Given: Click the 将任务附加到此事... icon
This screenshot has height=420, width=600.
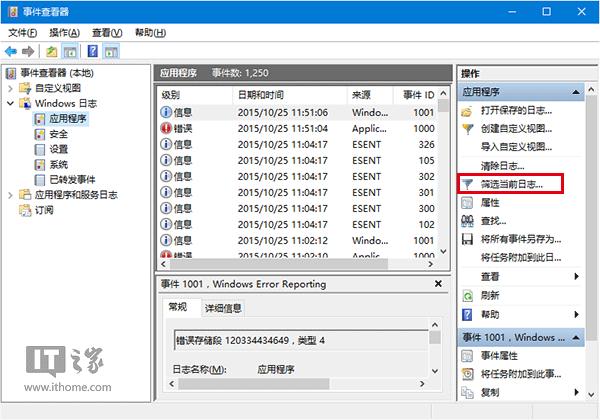Looking at the screenshot, I should point(467,374).
